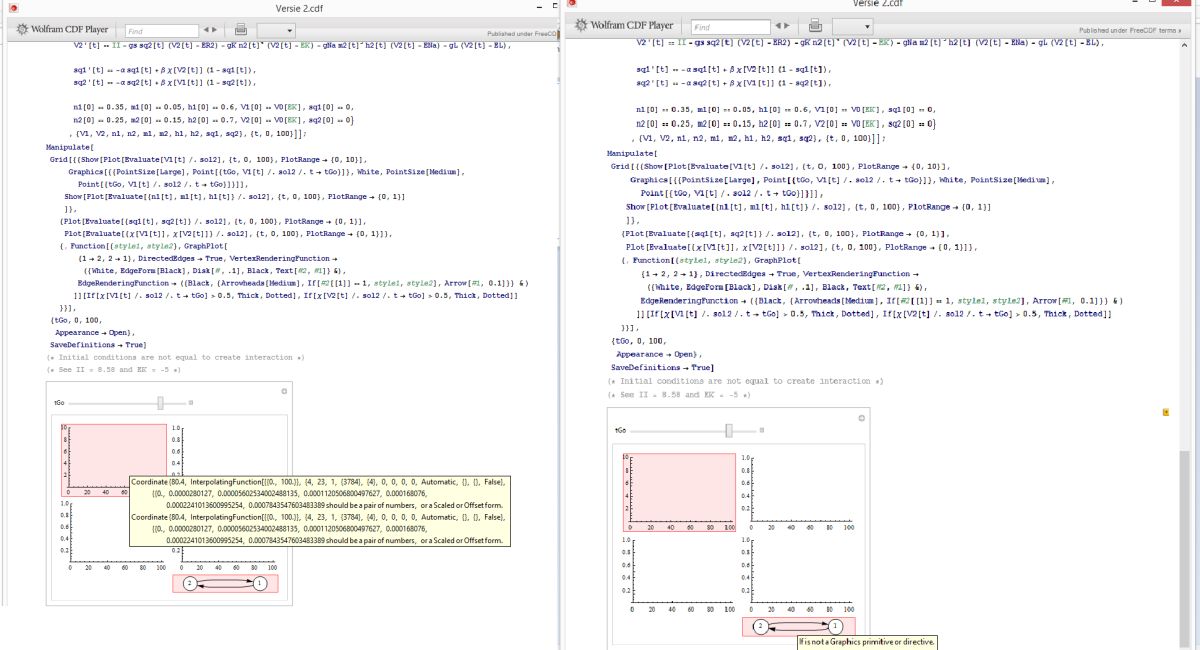Click the pink error plot in the left window

click(114, 461)
